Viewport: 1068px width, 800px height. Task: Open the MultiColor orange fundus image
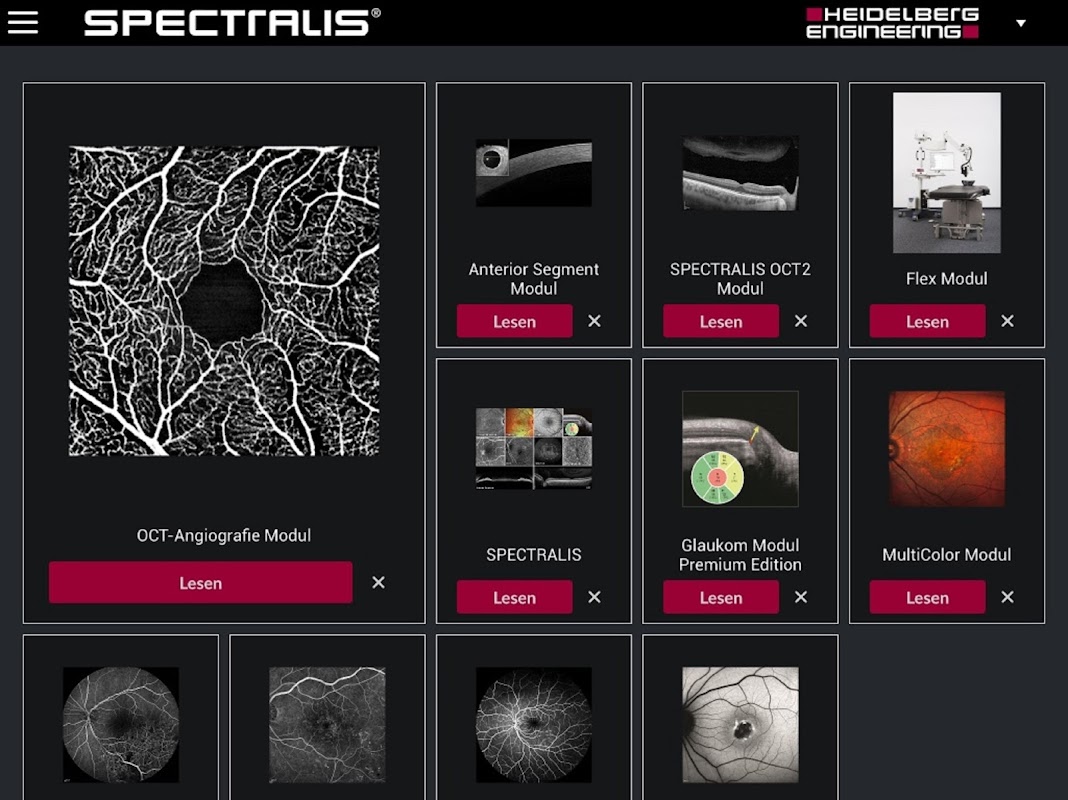coord(947,449)
